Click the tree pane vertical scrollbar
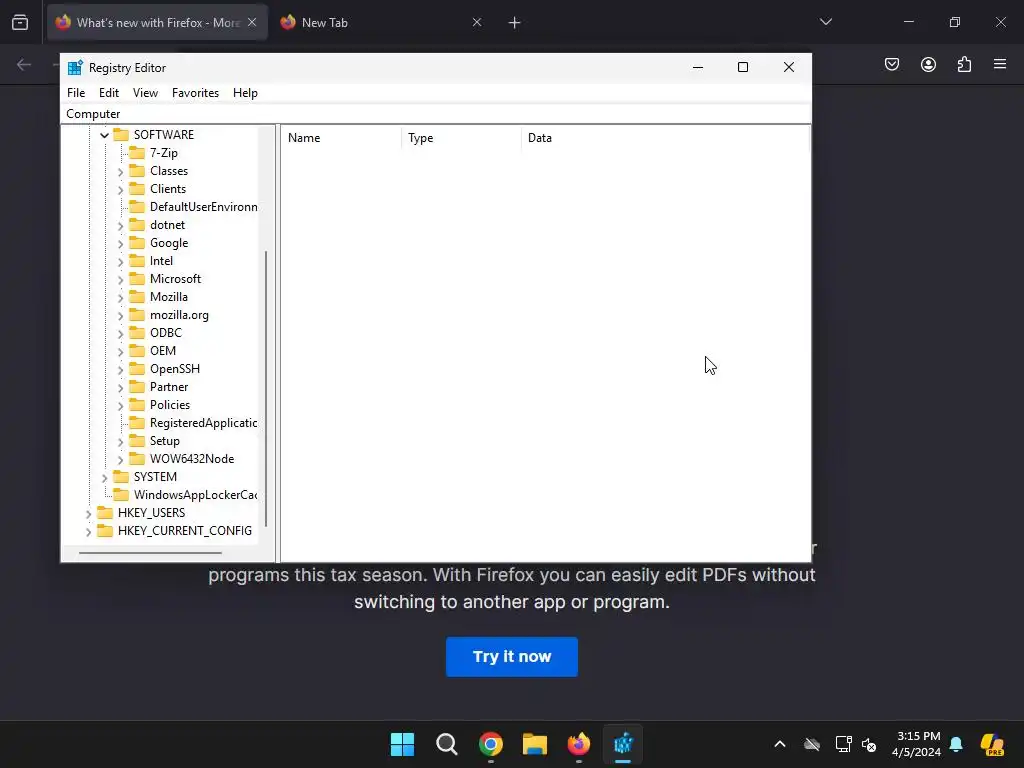The width and height of the screenshot is (1024, 768). tap(266, 388)
